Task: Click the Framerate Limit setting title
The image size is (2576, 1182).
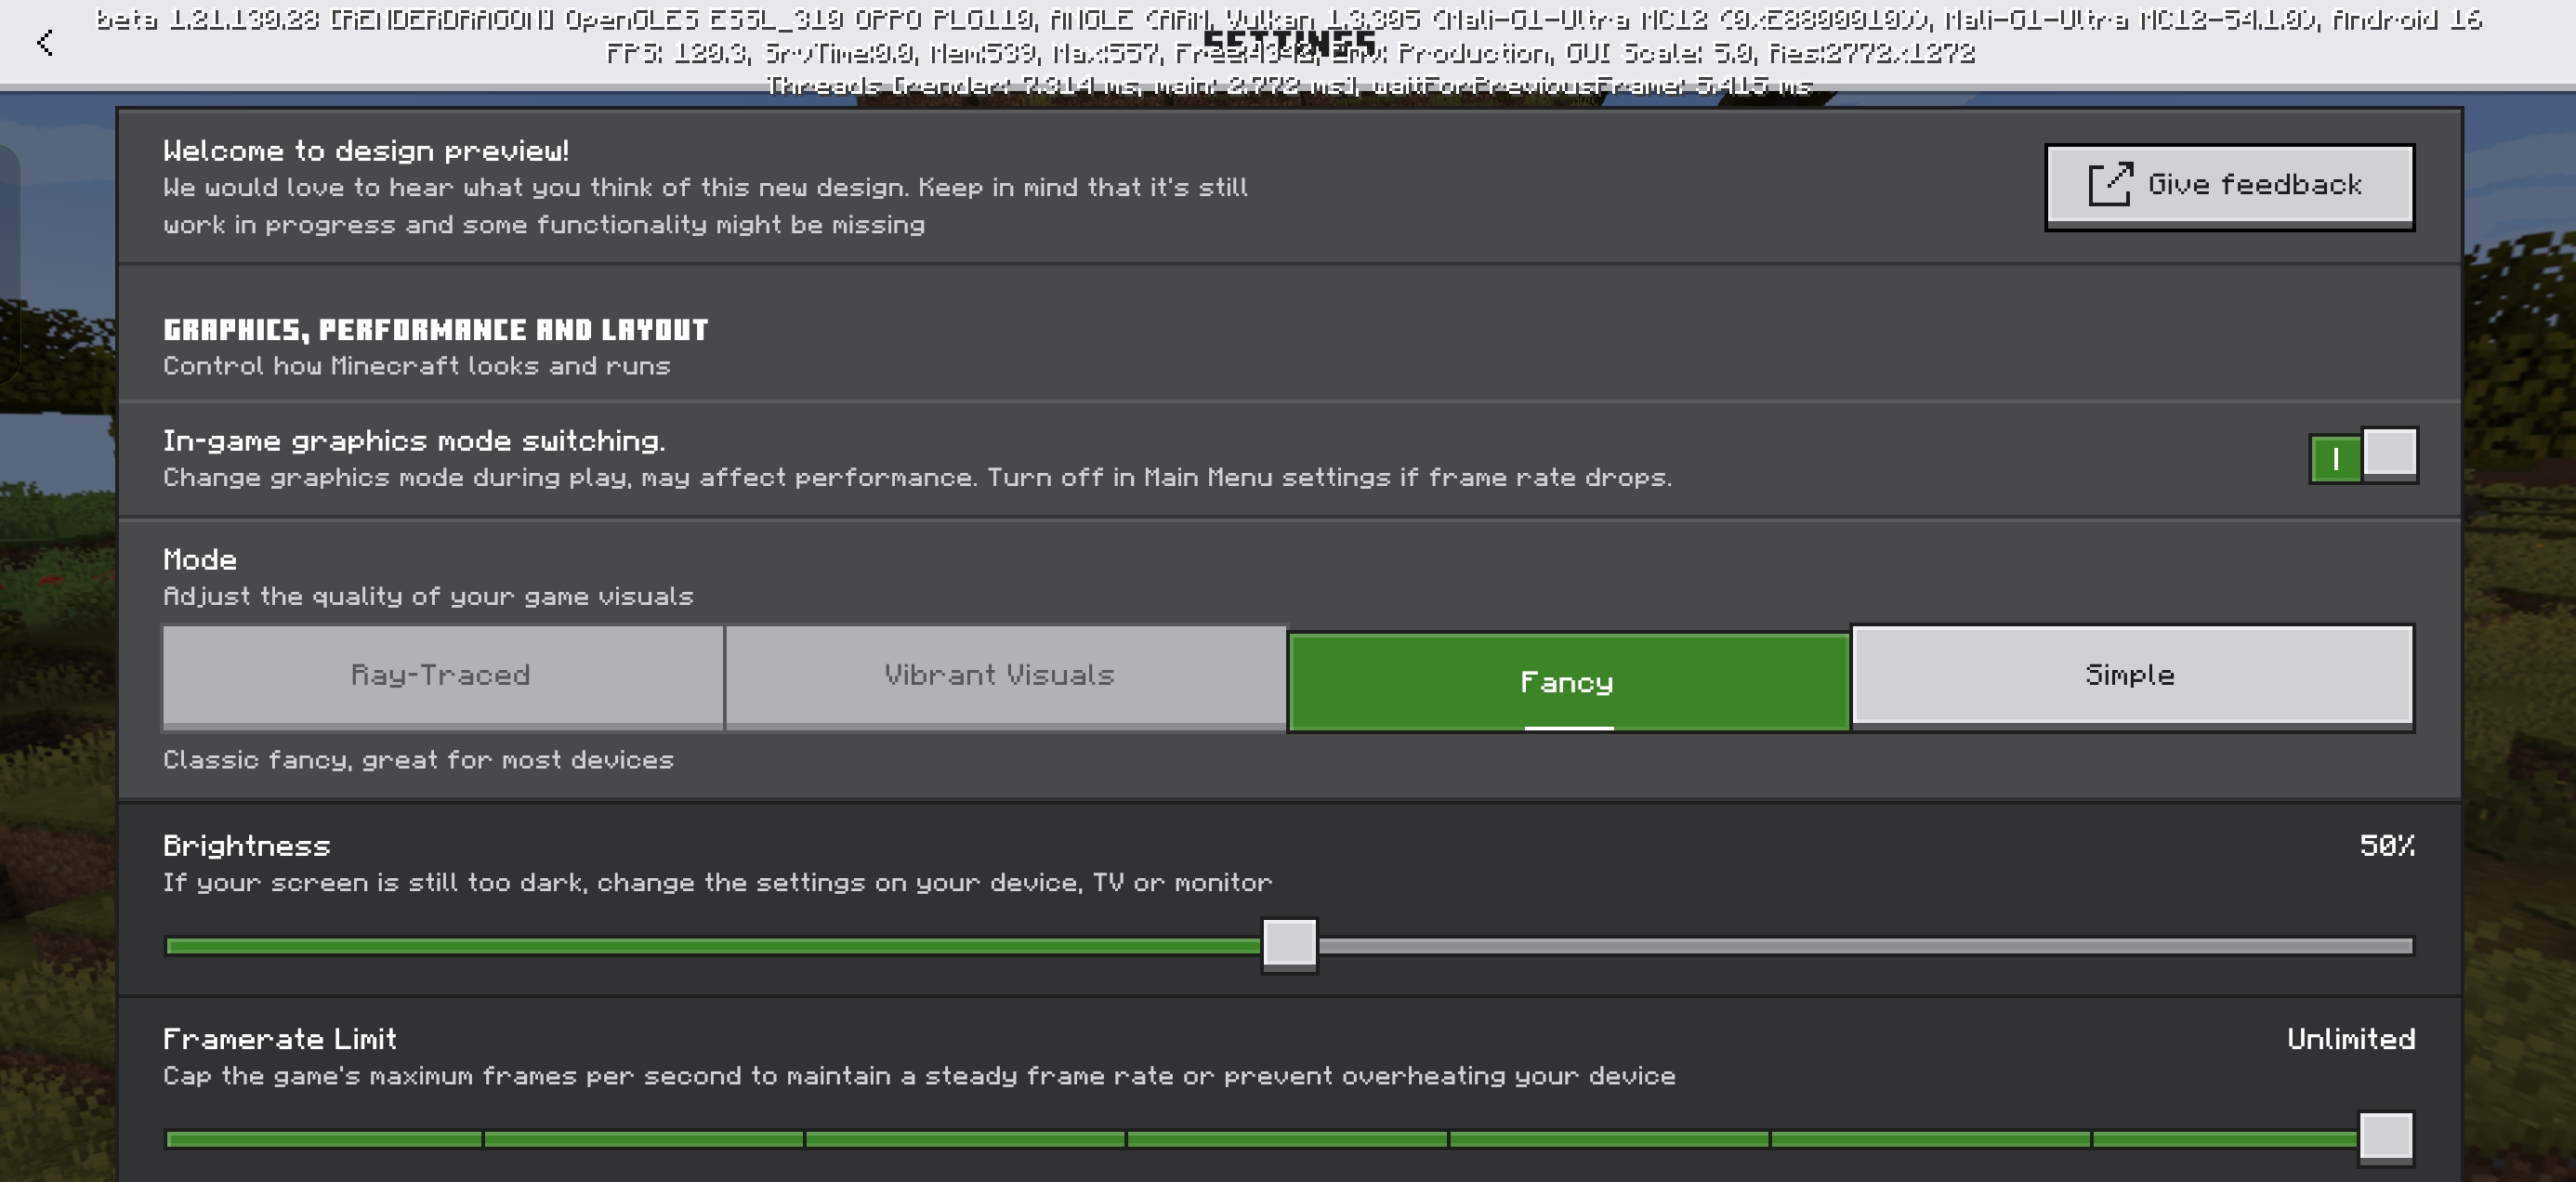Action: point(280,1039)
